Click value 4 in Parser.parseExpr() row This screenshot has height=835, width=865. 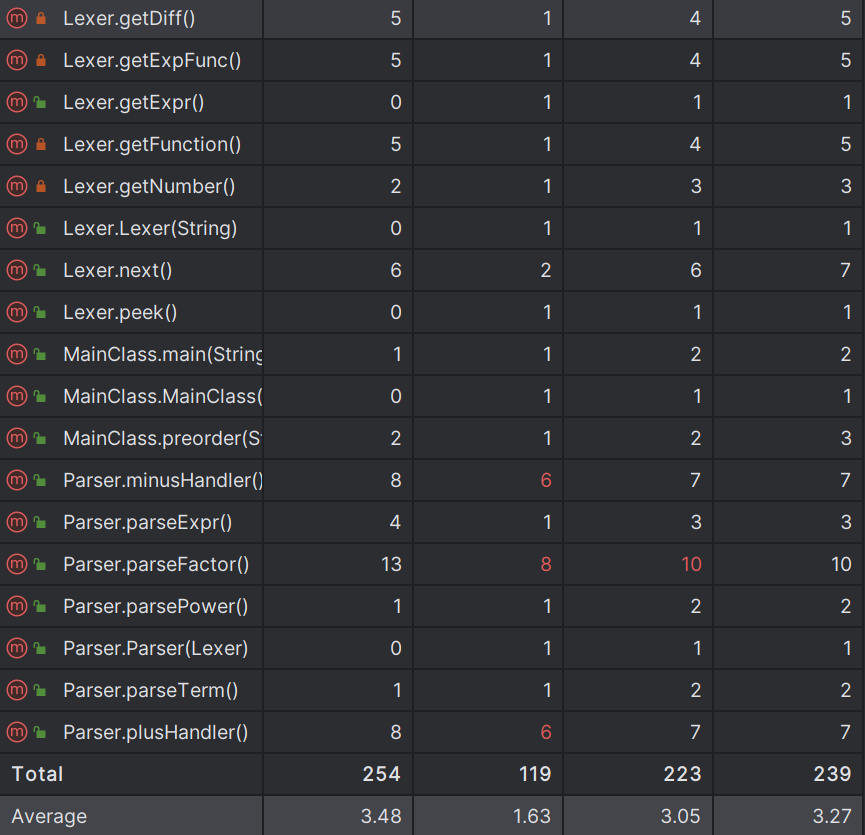coord(395,522)
